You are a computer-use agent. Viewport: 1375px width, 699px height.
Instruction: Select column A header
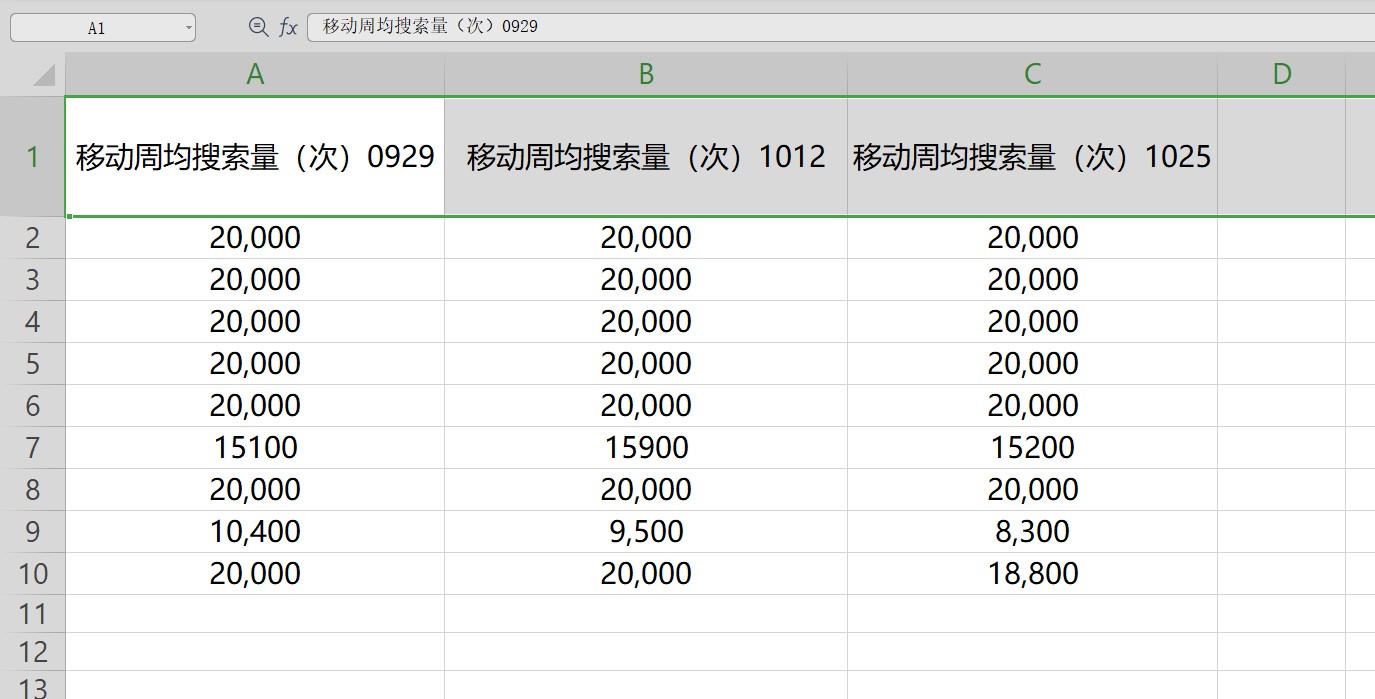pyautogui.click(x=255, y=74)
